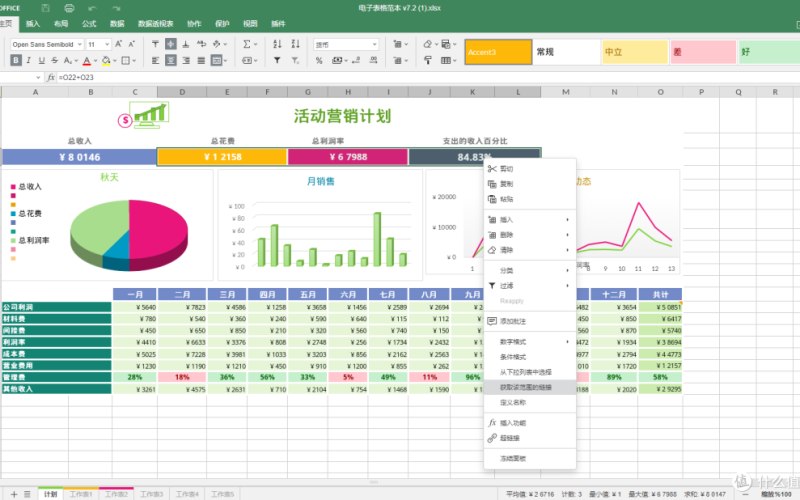Viewport: 800px width, 500px height.
Task: Align text right
Action: point(186,60)
